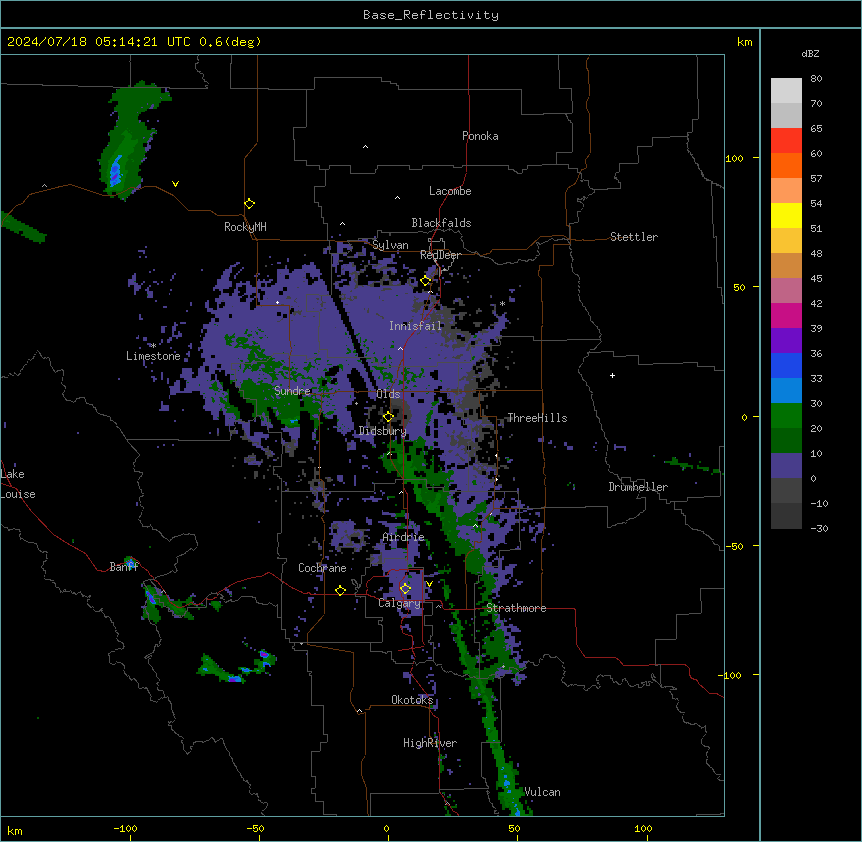Click the Calgary label
The height and width of the screenshot is (842, 862).
399,603
